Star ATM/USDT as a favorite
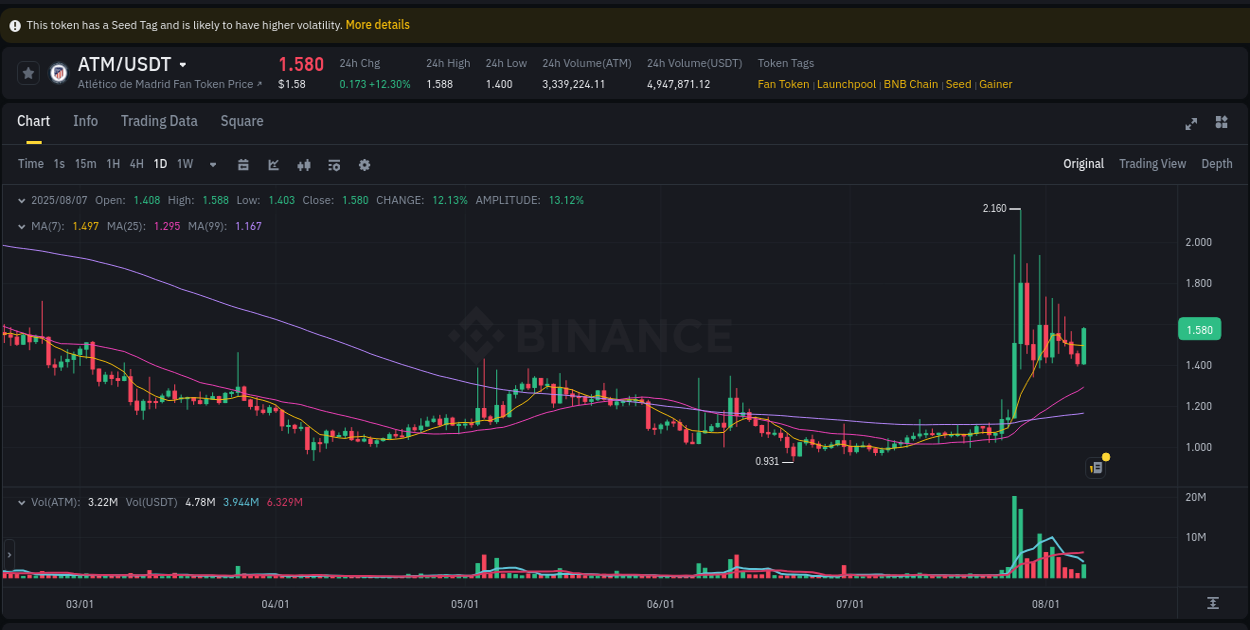The width and height of the screenshot is (1250, 630). (x=28, y=72)
